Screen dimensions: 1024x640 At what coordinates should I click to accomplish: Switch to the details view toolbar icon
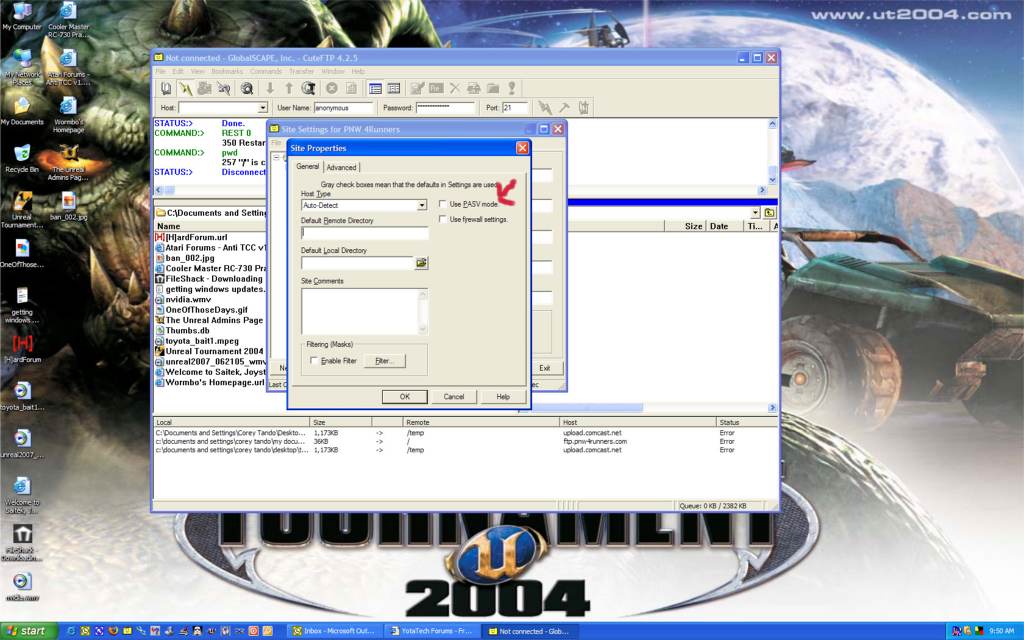pyautogui.click(x=394, y=88)
